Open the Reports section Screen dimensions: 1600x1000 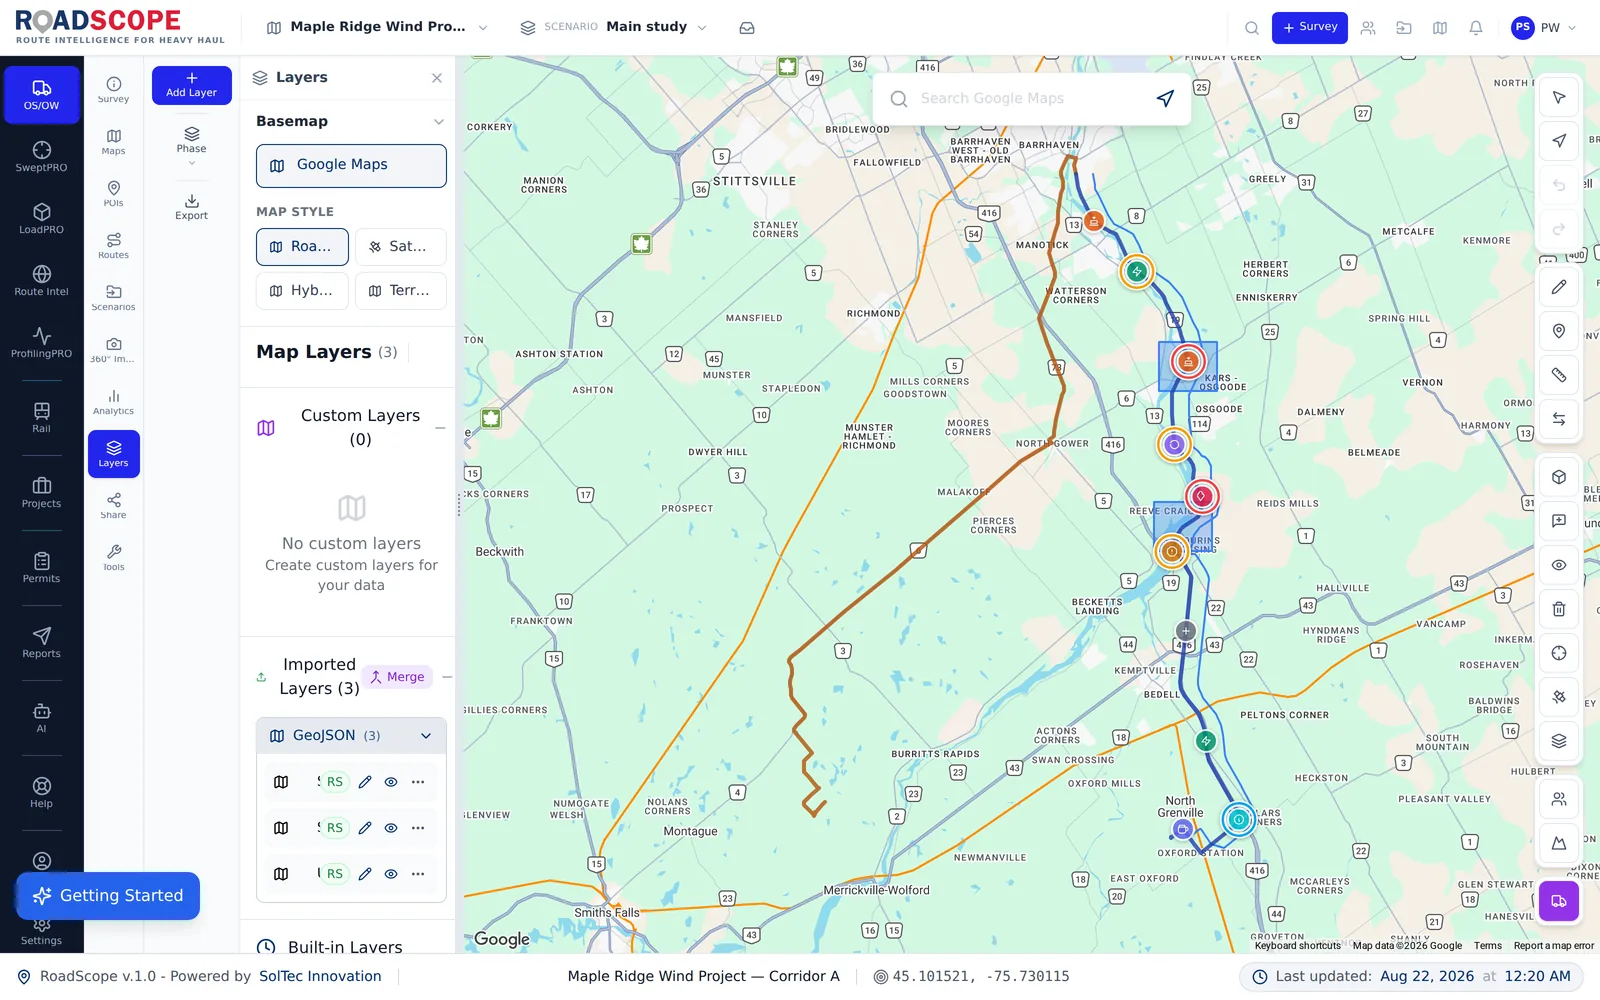pyautogui.click(x=42, y=643)
